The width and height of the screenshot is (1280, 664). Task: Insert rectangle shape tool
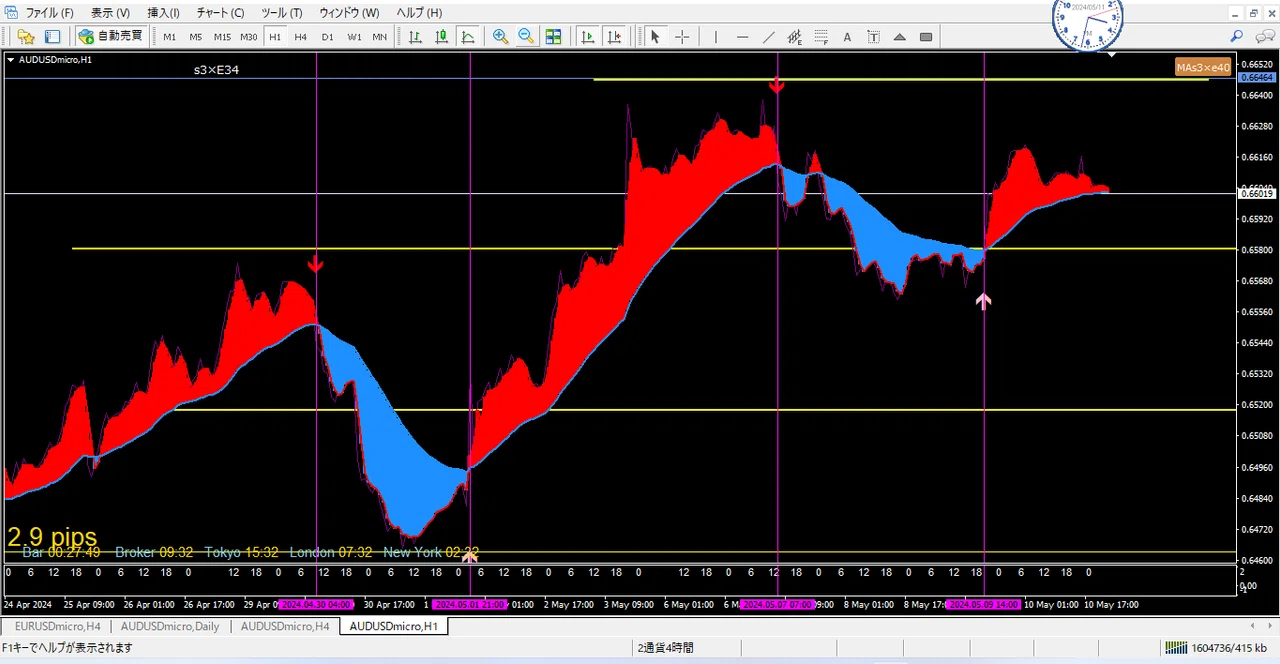point(926,36)
